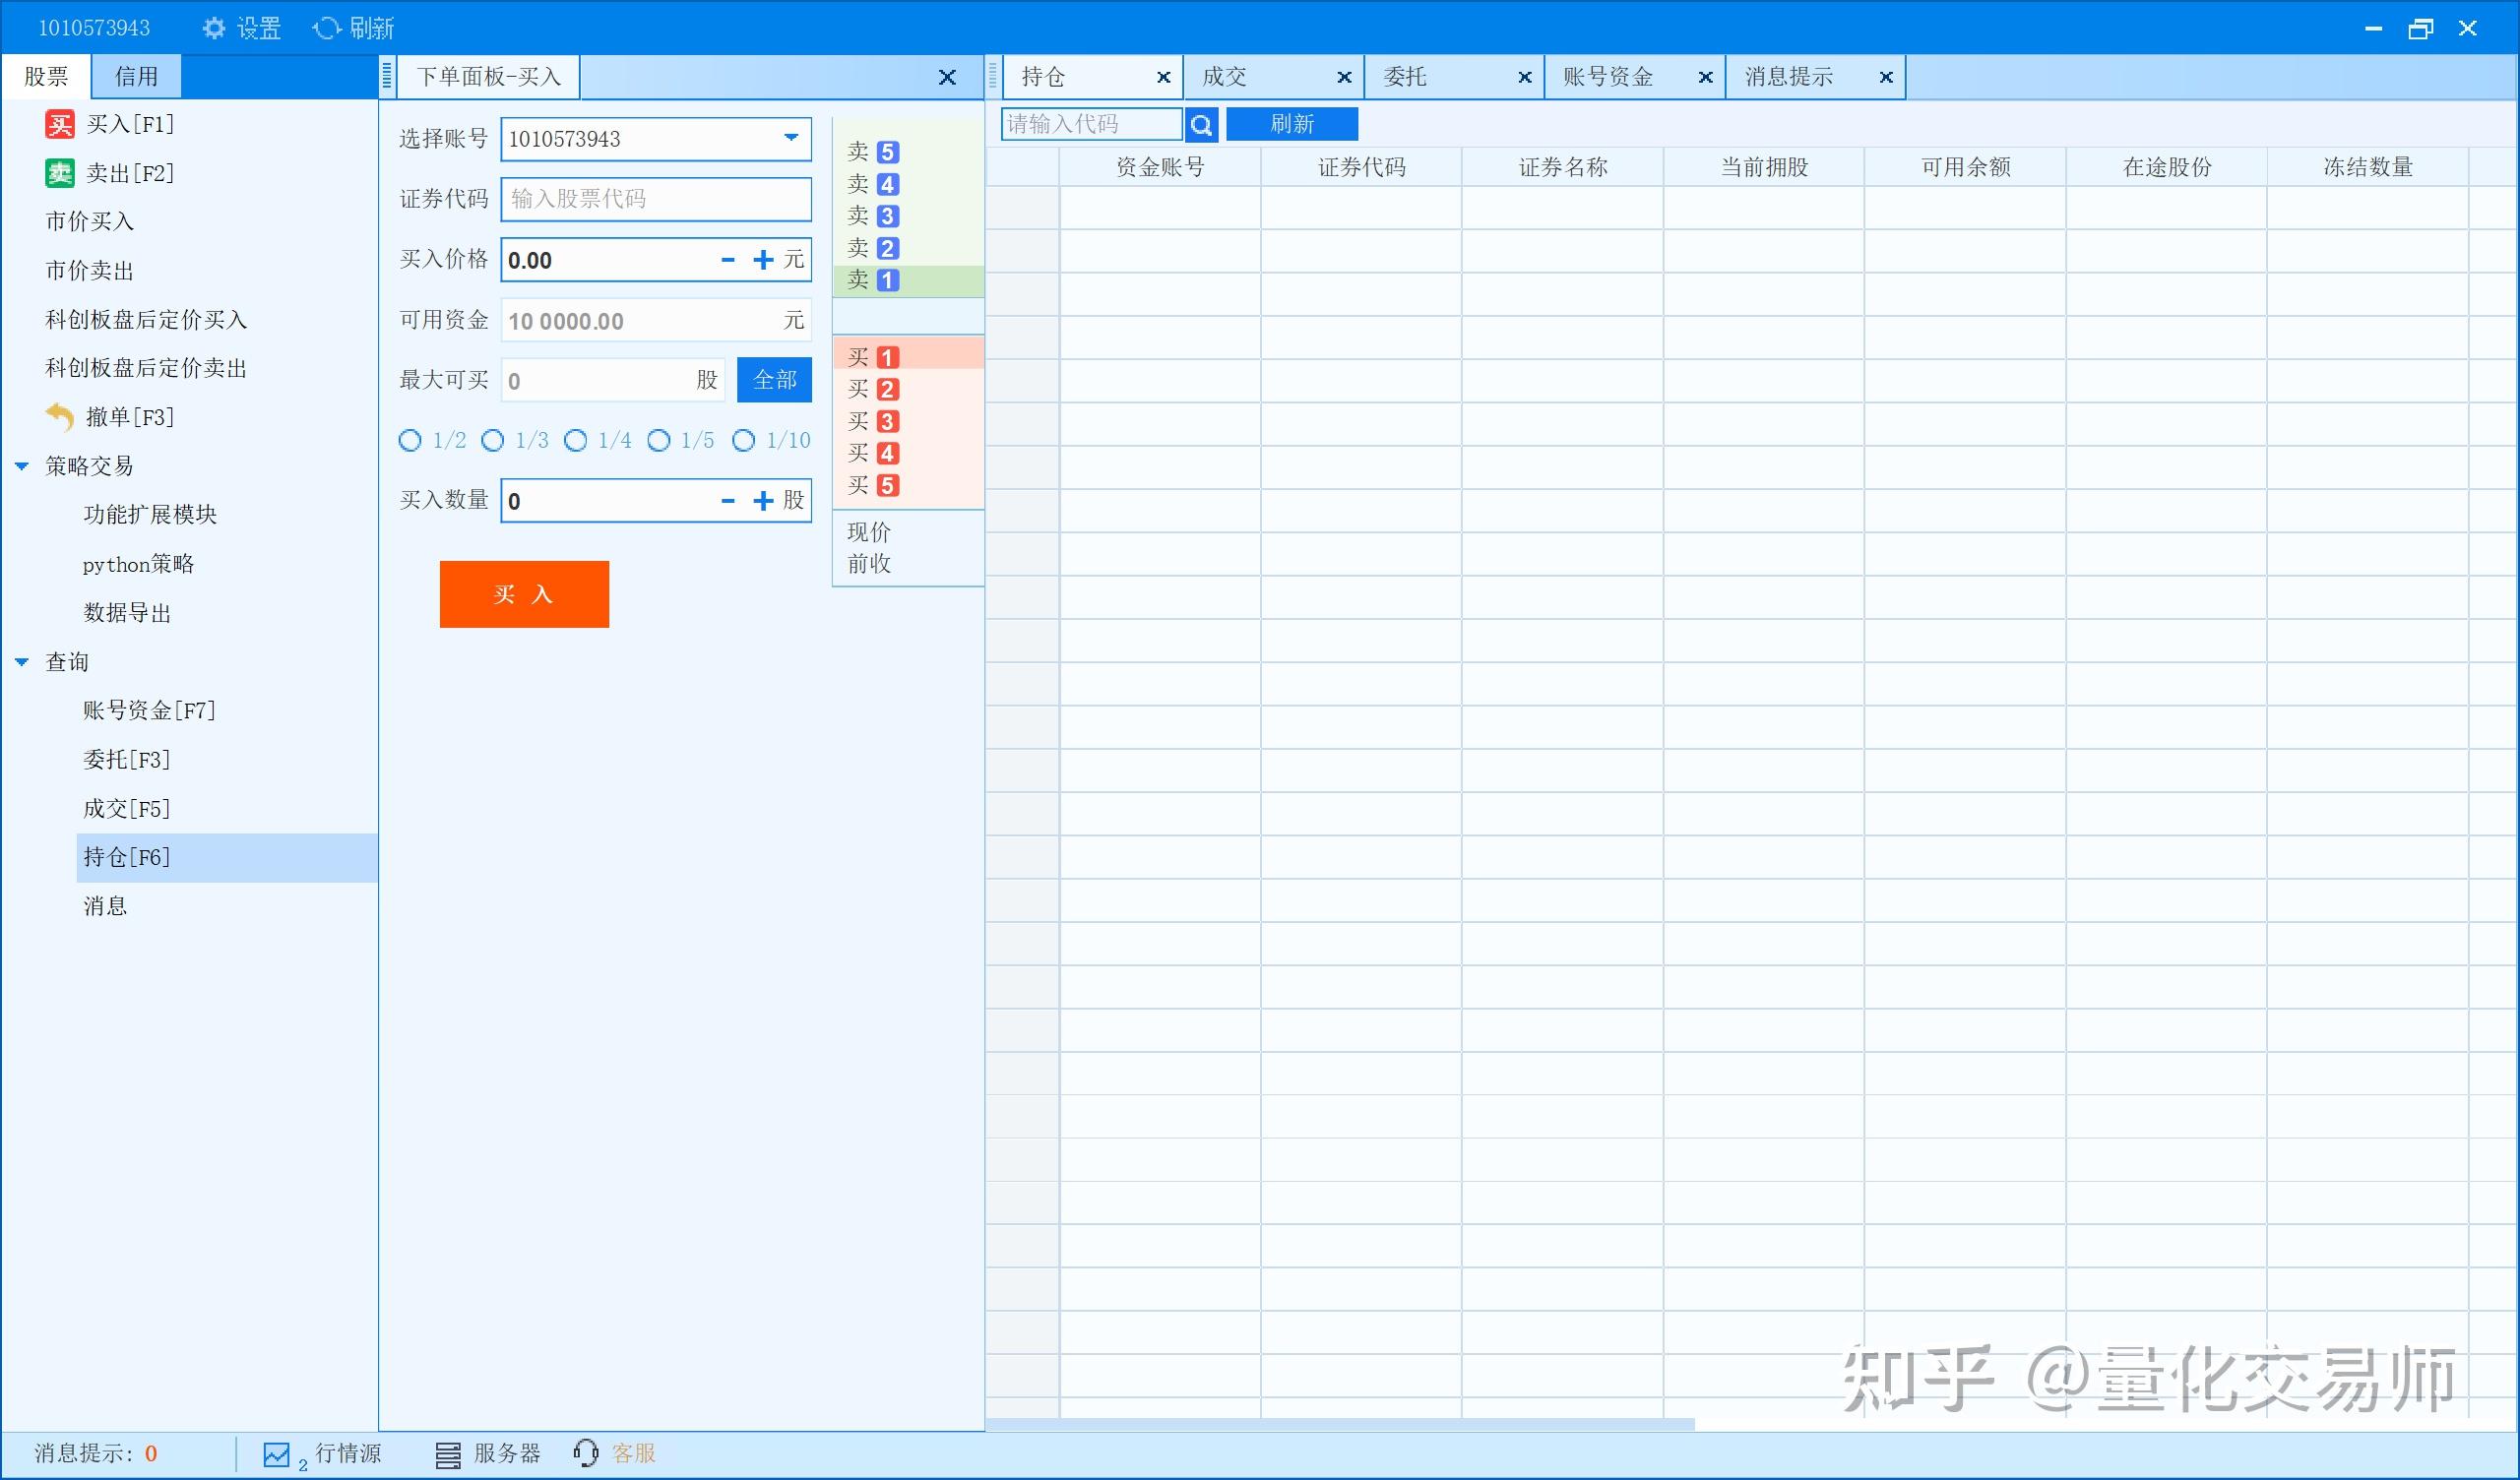The image size is (2520, 1480).
Task: Click the 撤单[F3] undo arrow icon
Action: pos(58,417)
